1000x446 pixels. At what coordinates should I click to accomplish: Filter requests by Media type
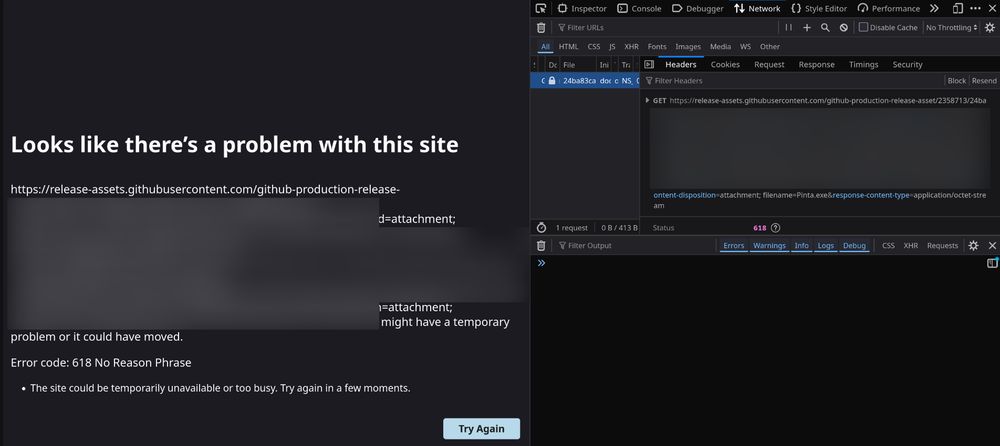click(x=721, y=47)
